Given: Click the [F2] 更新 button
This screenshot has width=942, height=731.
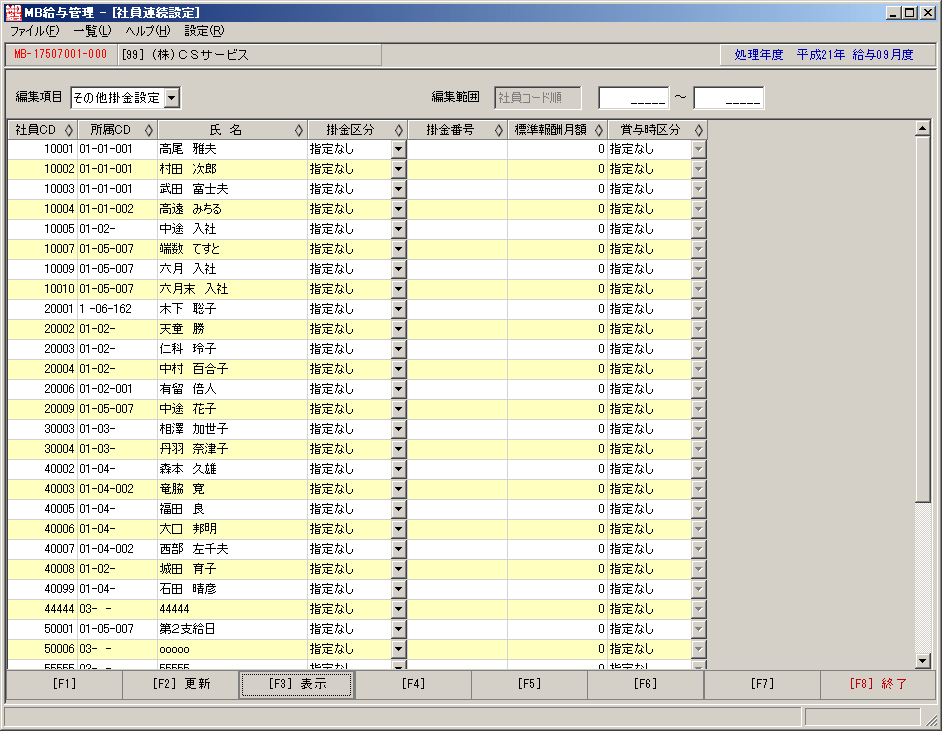Looking at the screenshot, I should coord(181,684).
